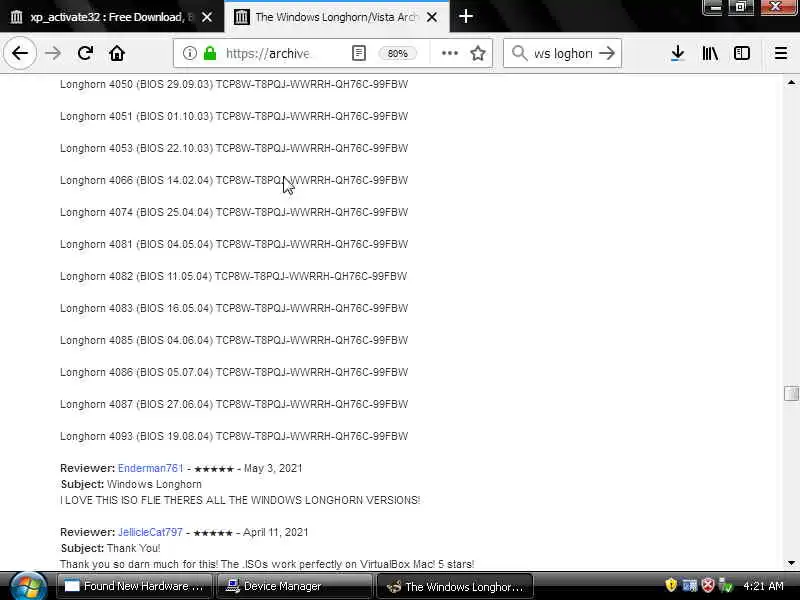The image size is (800, 600).
Task: Click the Longhorn 4082 key line
Action: (233, 276)
